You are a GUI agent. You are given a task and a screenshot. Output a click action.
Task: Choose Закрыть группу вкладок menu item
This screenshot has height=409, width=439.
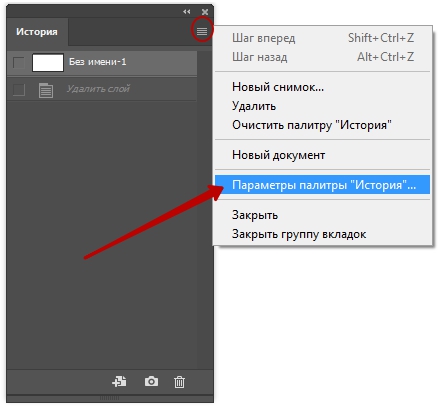tap(322, 234)
